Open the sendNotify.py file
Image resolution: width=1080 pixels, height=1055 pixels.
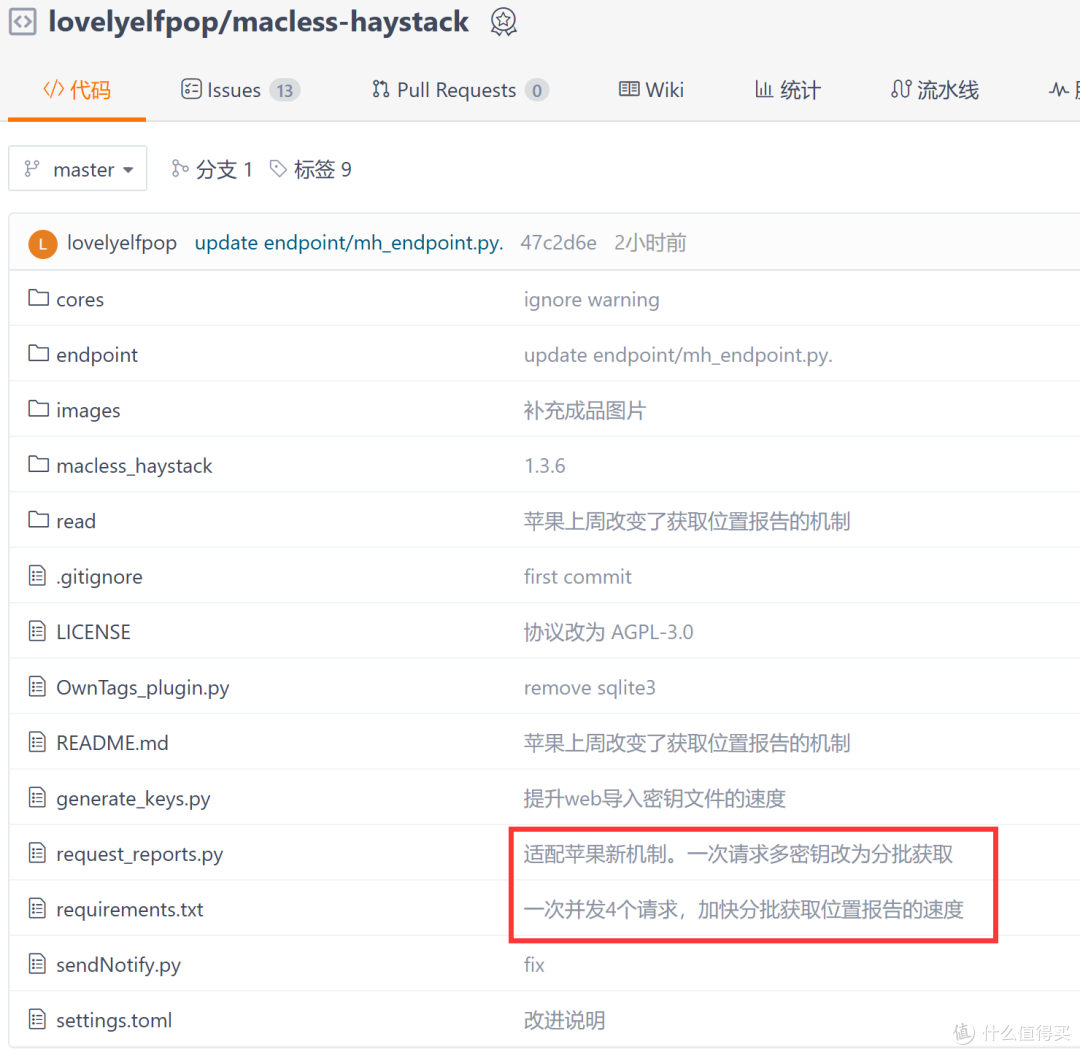(x=118, y=965)
